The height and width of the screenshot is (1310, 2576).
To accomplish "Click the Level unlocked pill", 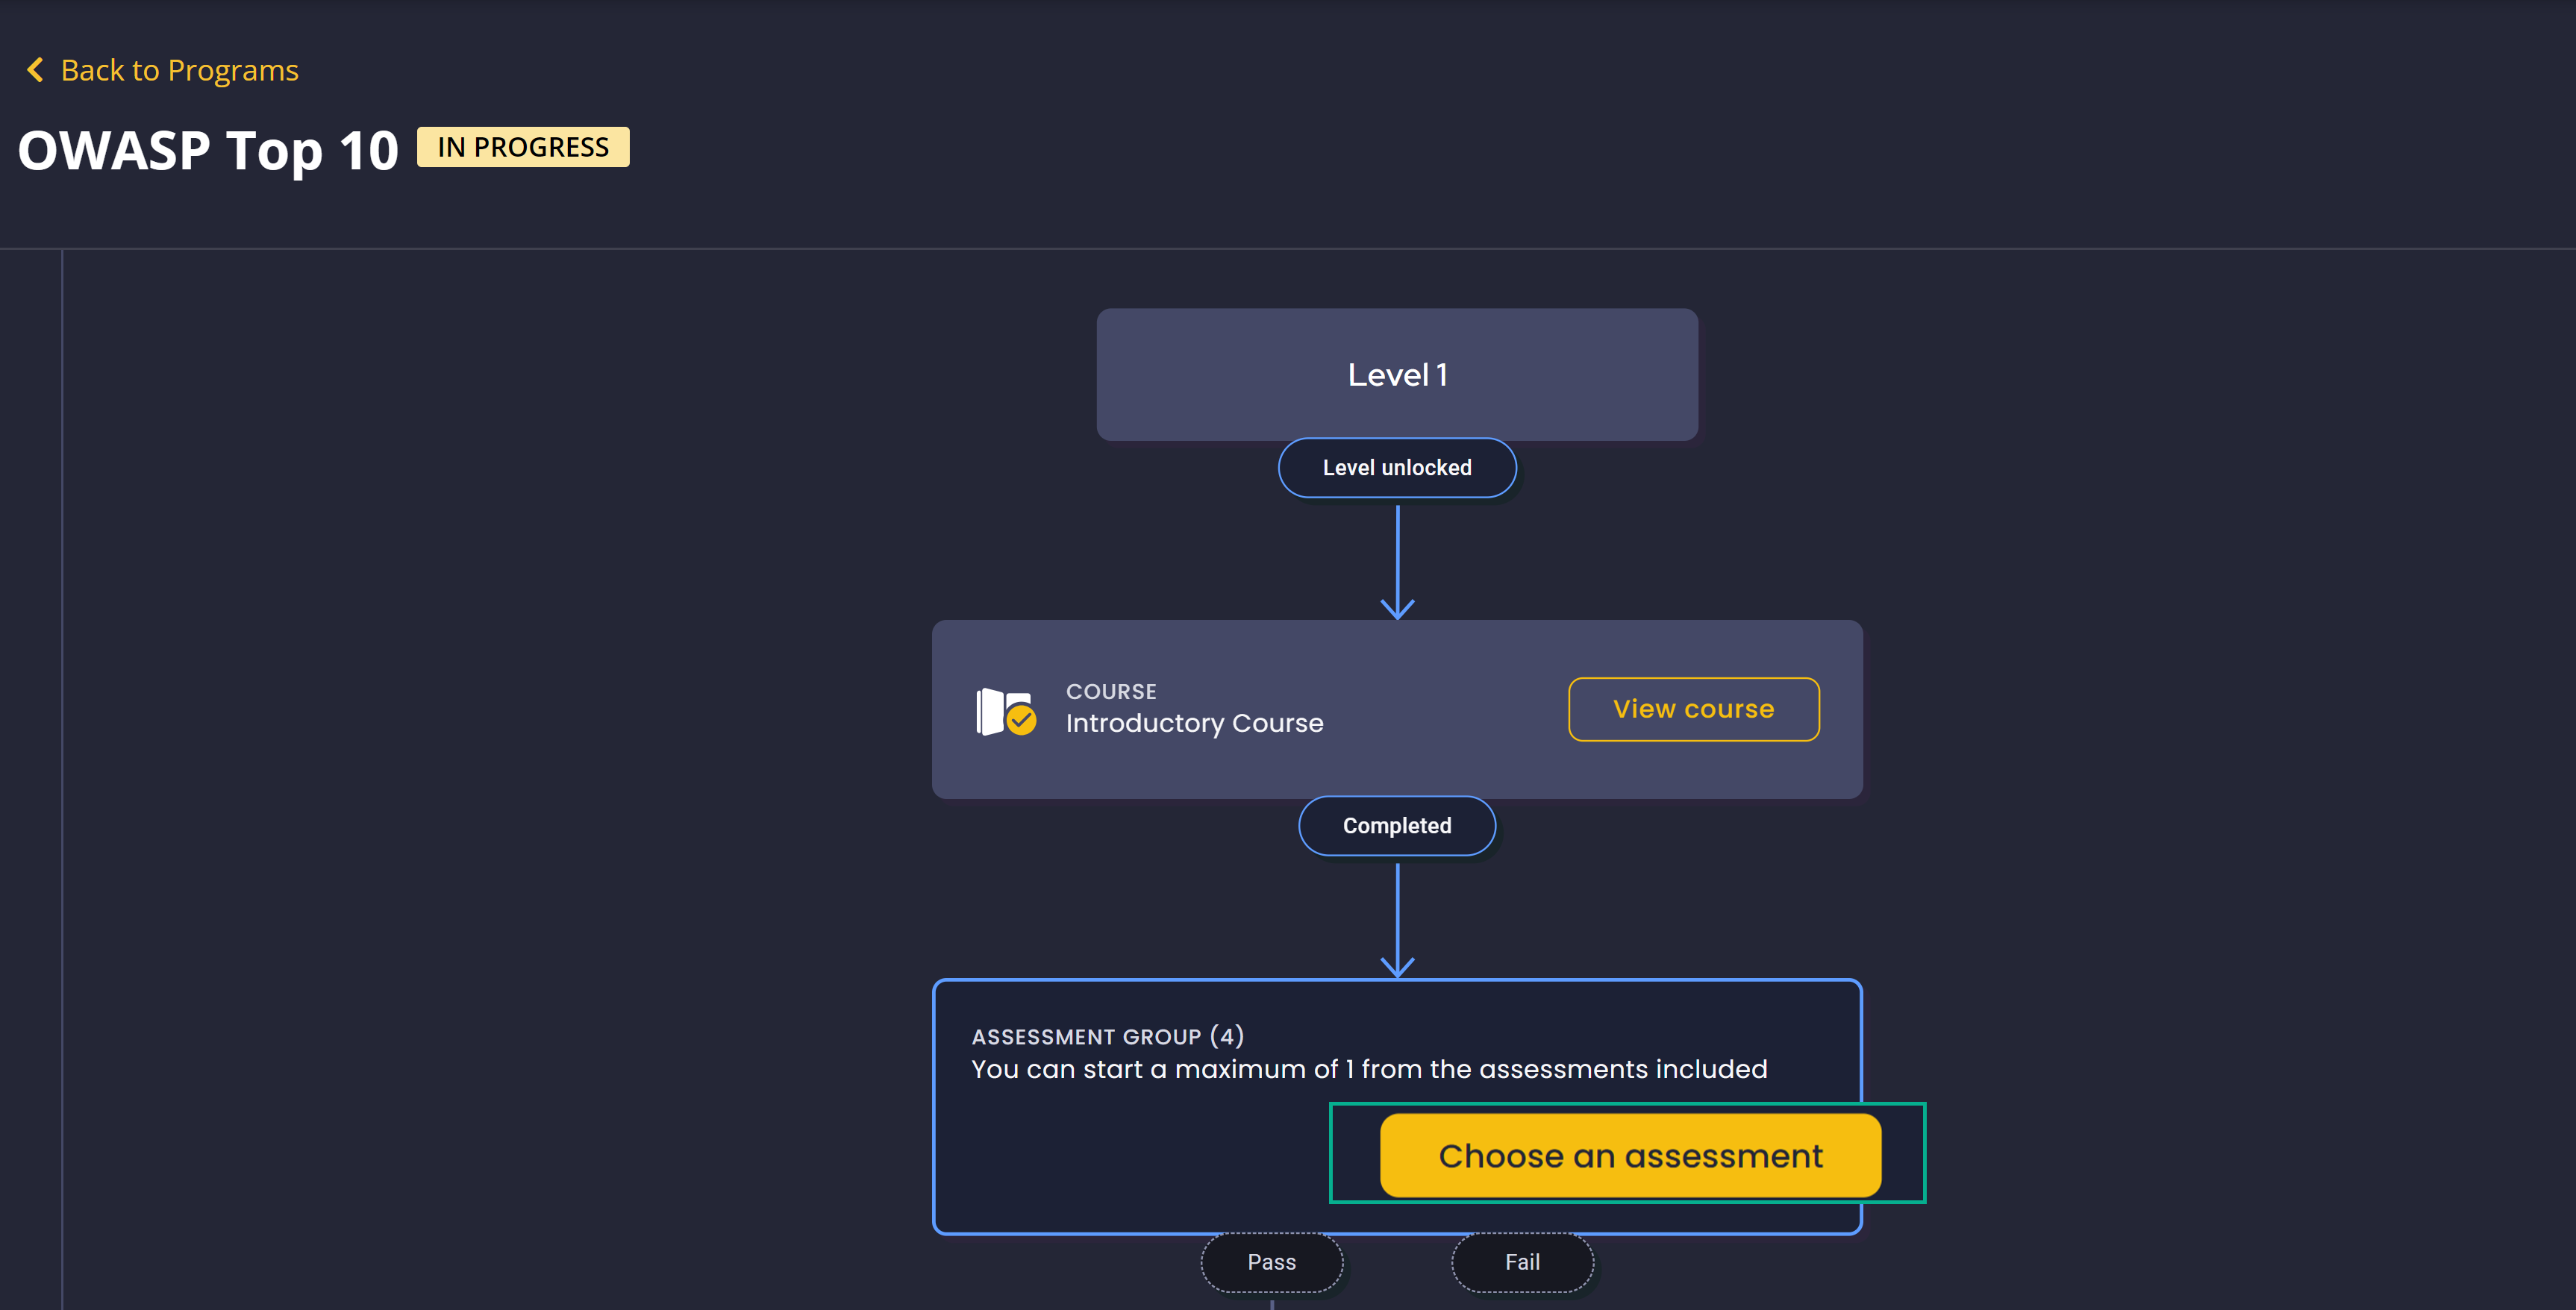I will 1397,467.
